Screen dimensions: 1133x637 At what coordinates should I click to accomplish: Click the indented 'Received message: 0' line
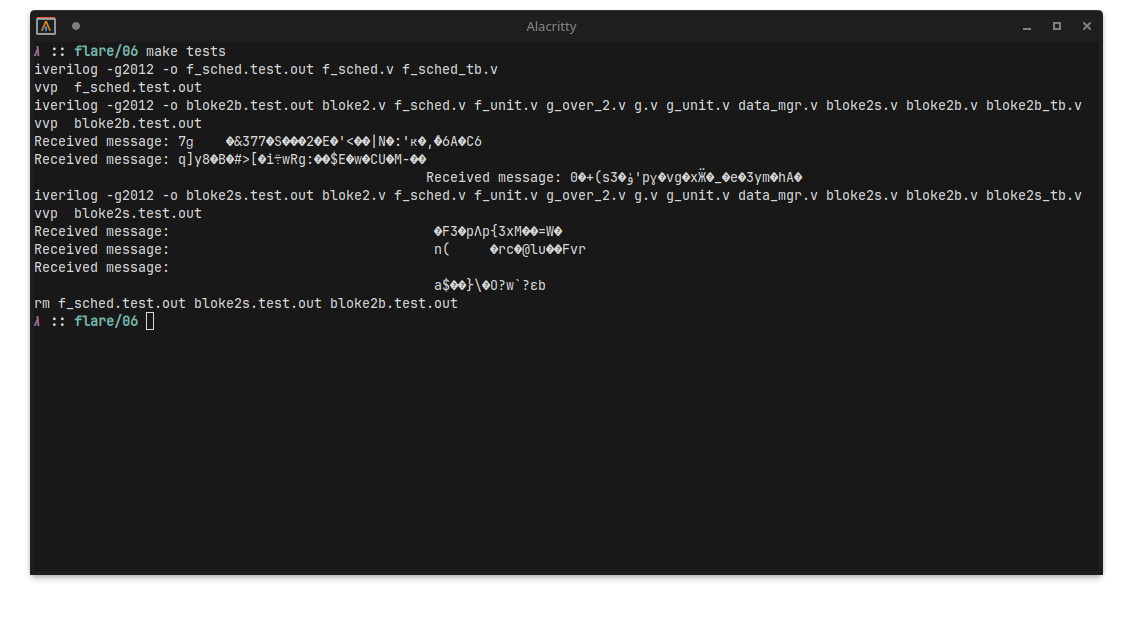pyautogui.click(x=614, y=178)
